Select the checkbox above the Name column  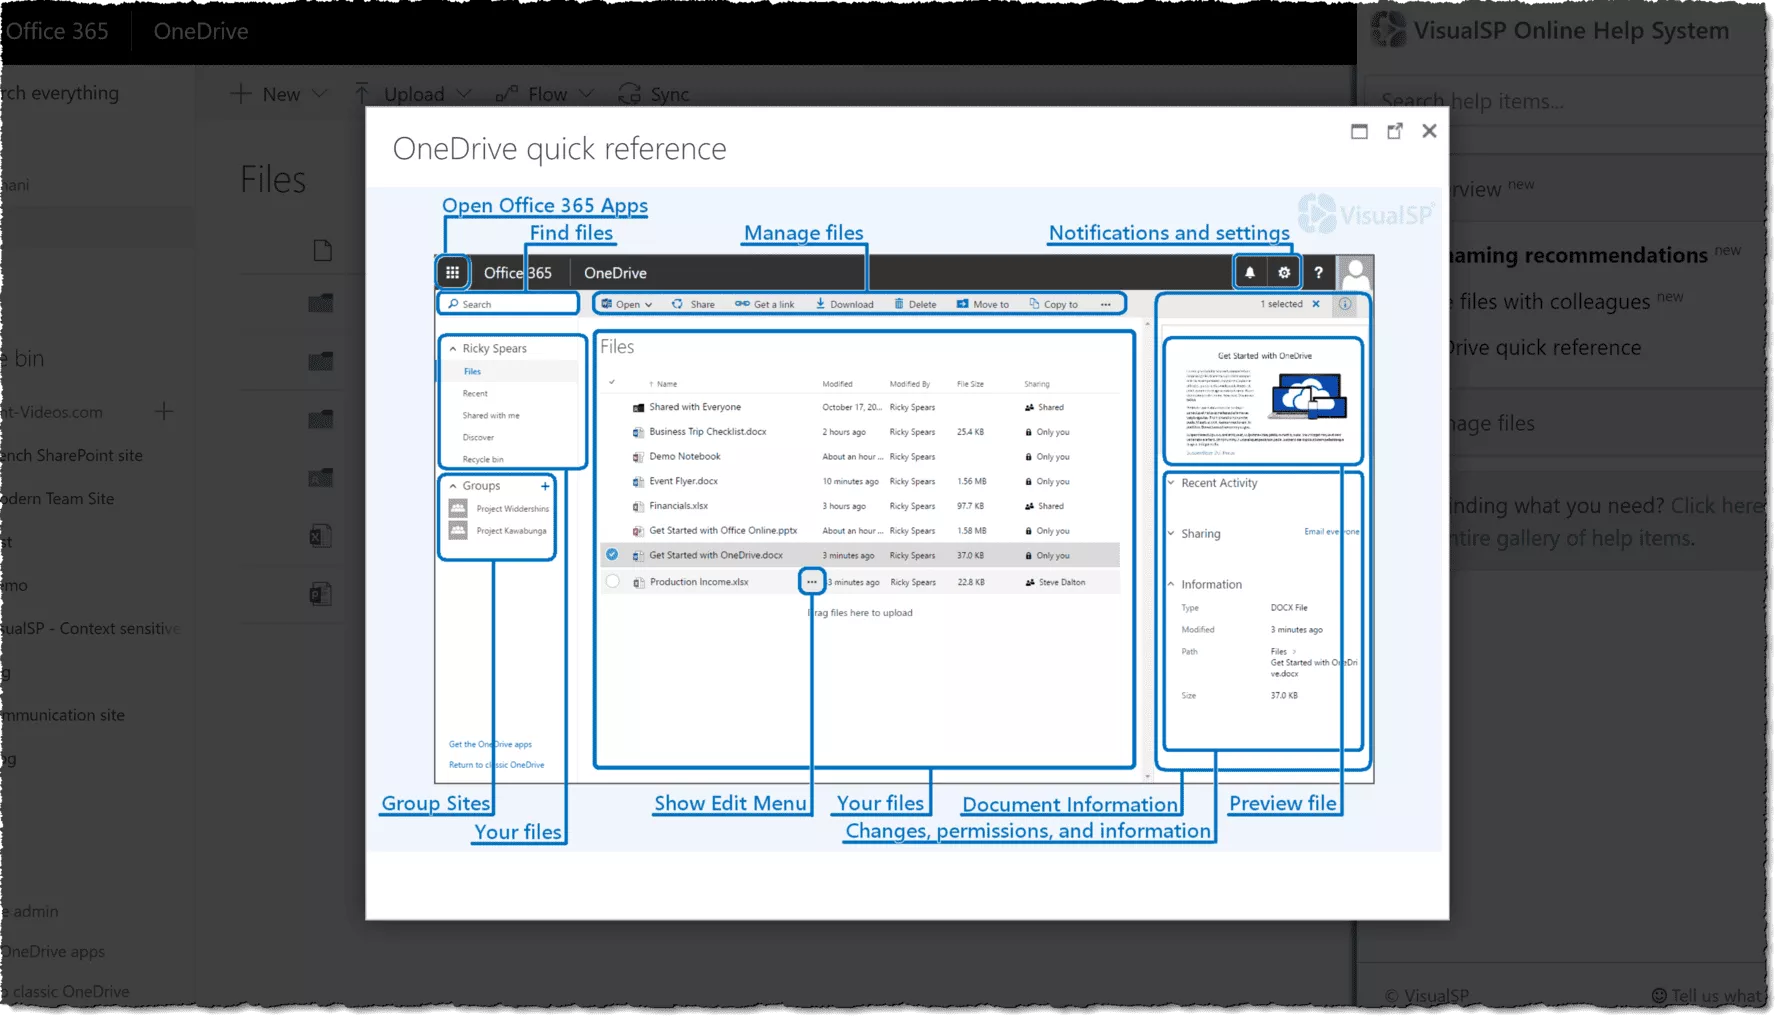(x=613, y=383)
